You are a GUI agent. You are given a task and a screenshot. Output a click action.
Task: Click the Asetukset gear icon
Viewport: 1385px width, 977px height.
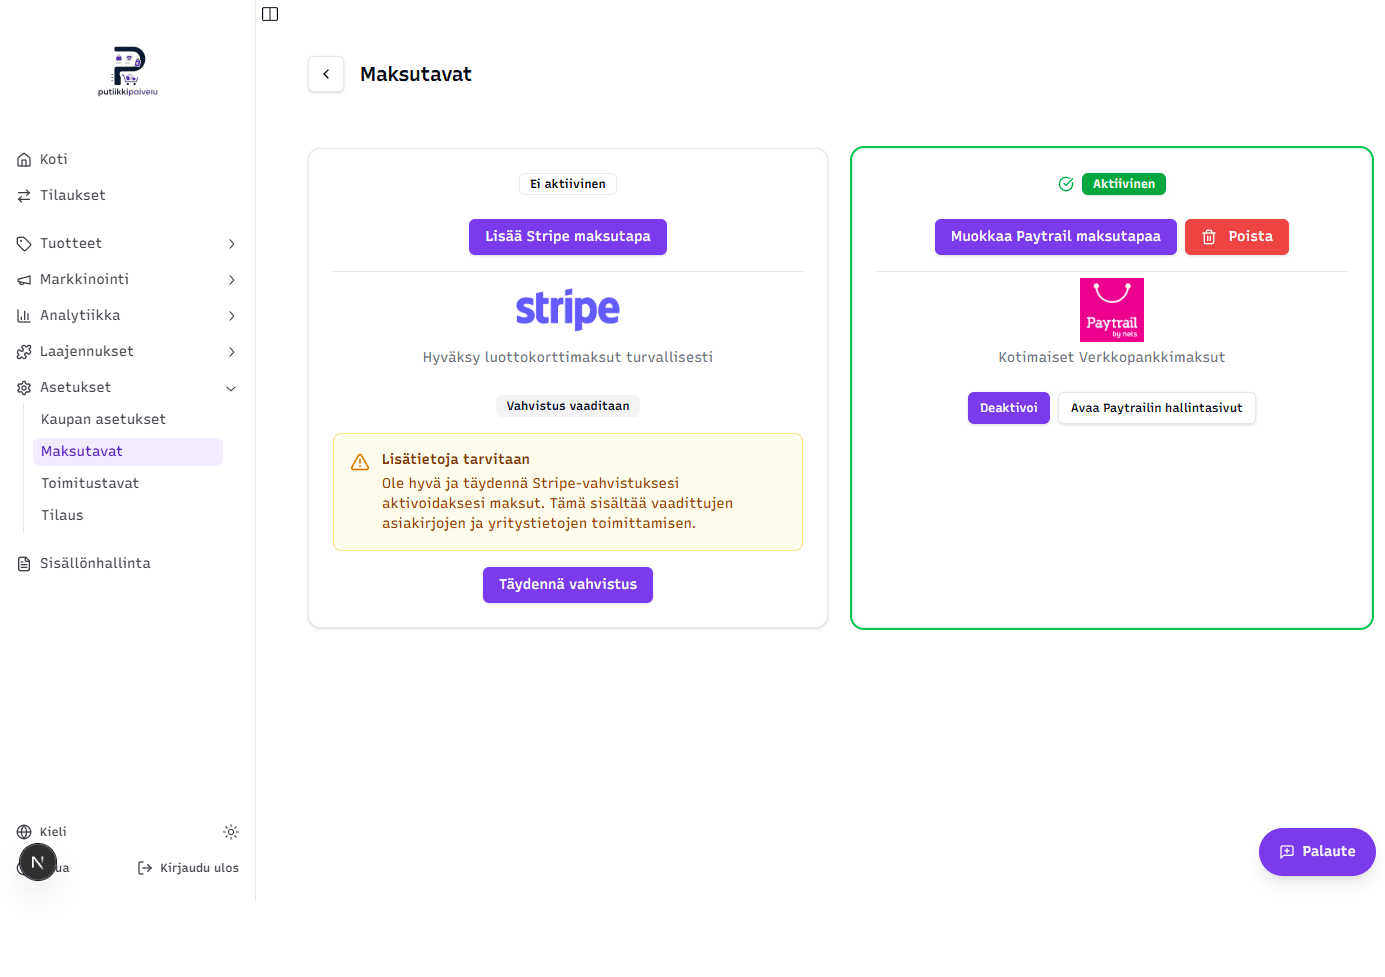pos(24,388)
